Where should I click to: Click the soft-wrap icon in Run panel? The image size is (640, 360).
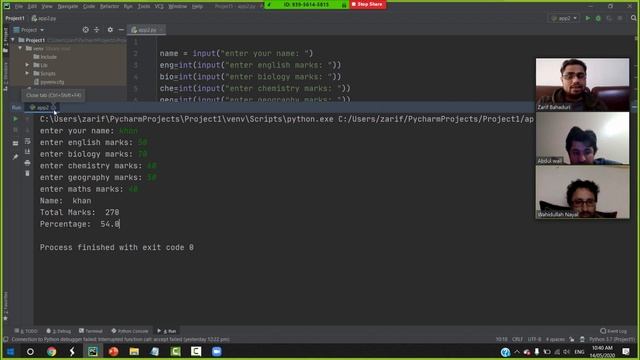[x=27, y=141]
